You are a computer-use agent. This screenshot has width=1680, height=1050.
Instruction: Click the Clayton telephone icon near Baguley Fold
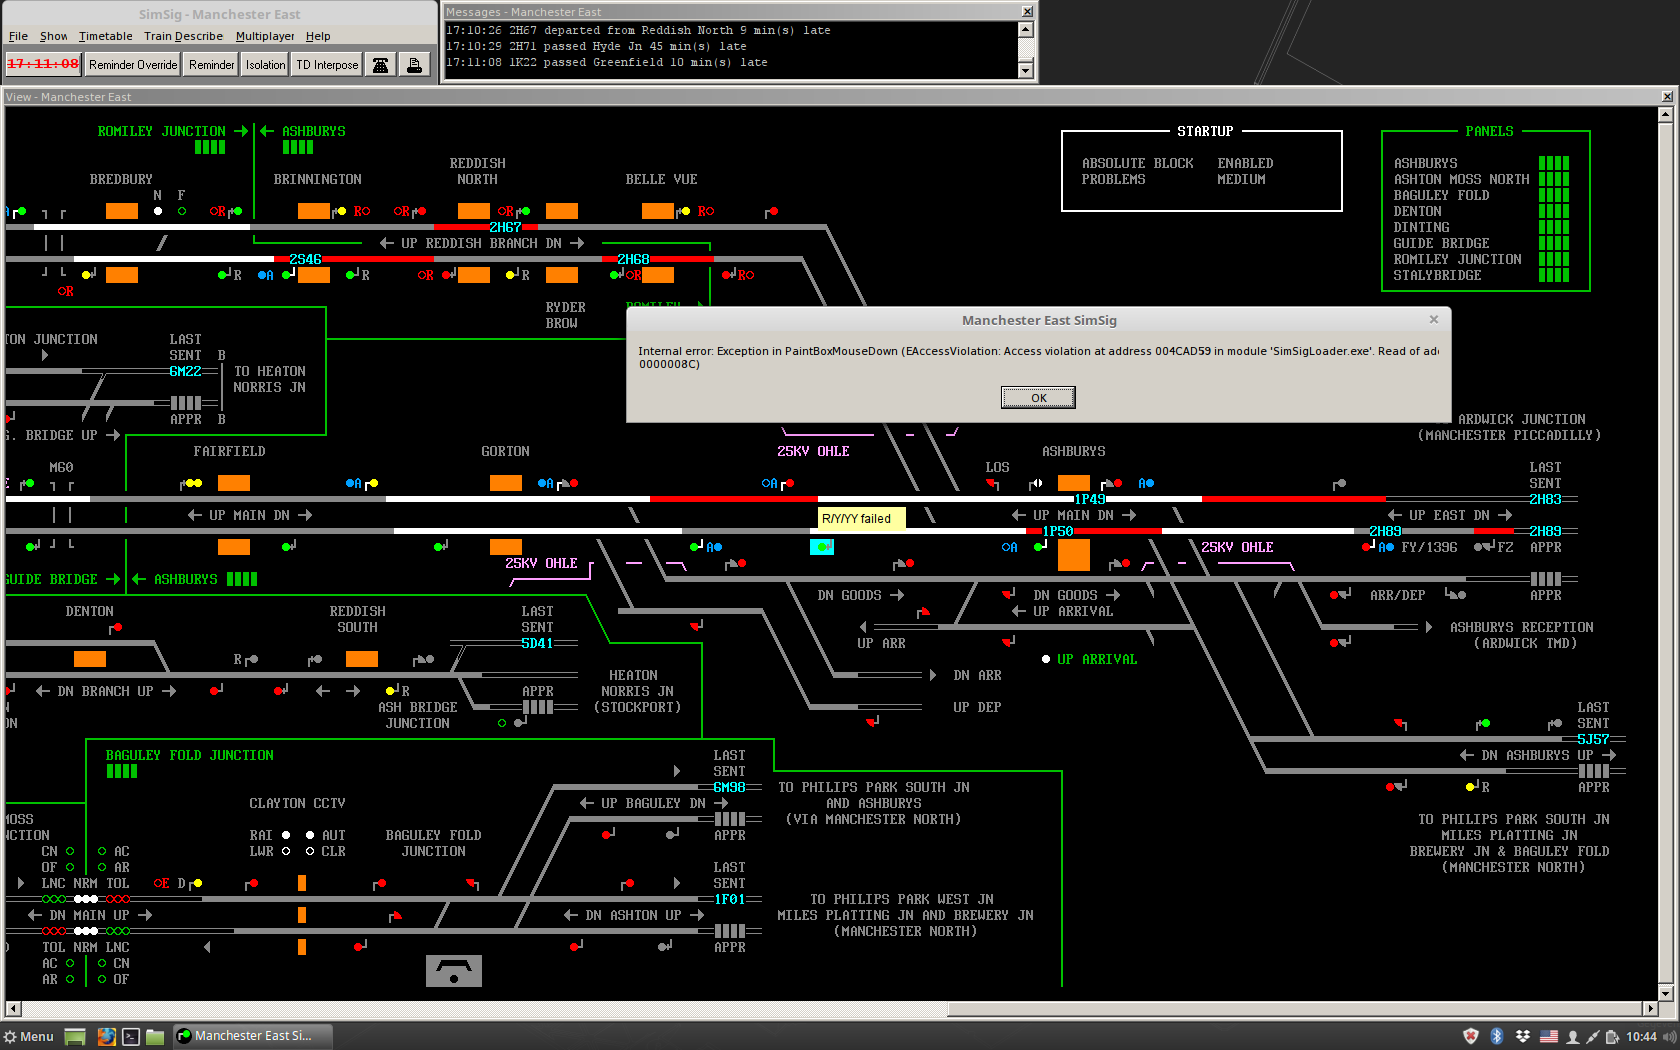(454, 970)
